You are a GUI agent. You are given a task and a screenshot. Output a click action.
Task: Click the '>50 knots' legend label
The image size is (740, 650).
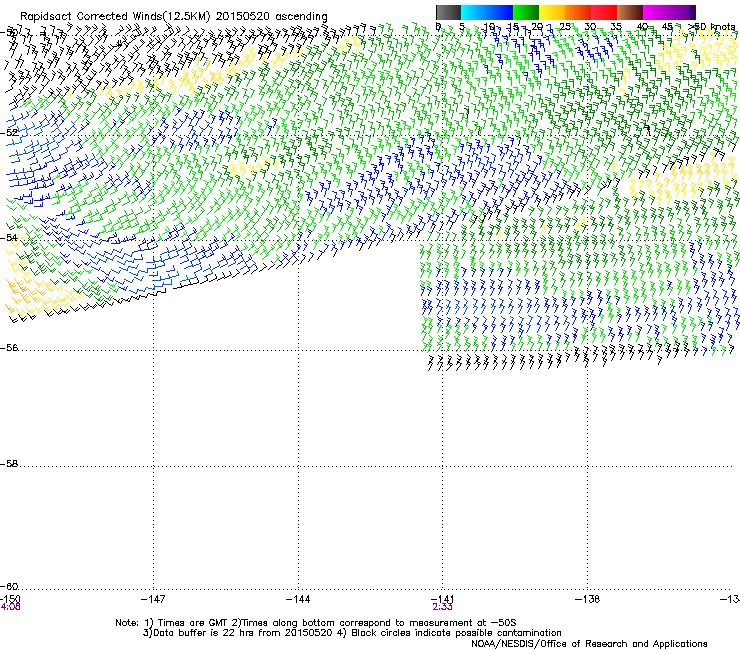[712, 27]
